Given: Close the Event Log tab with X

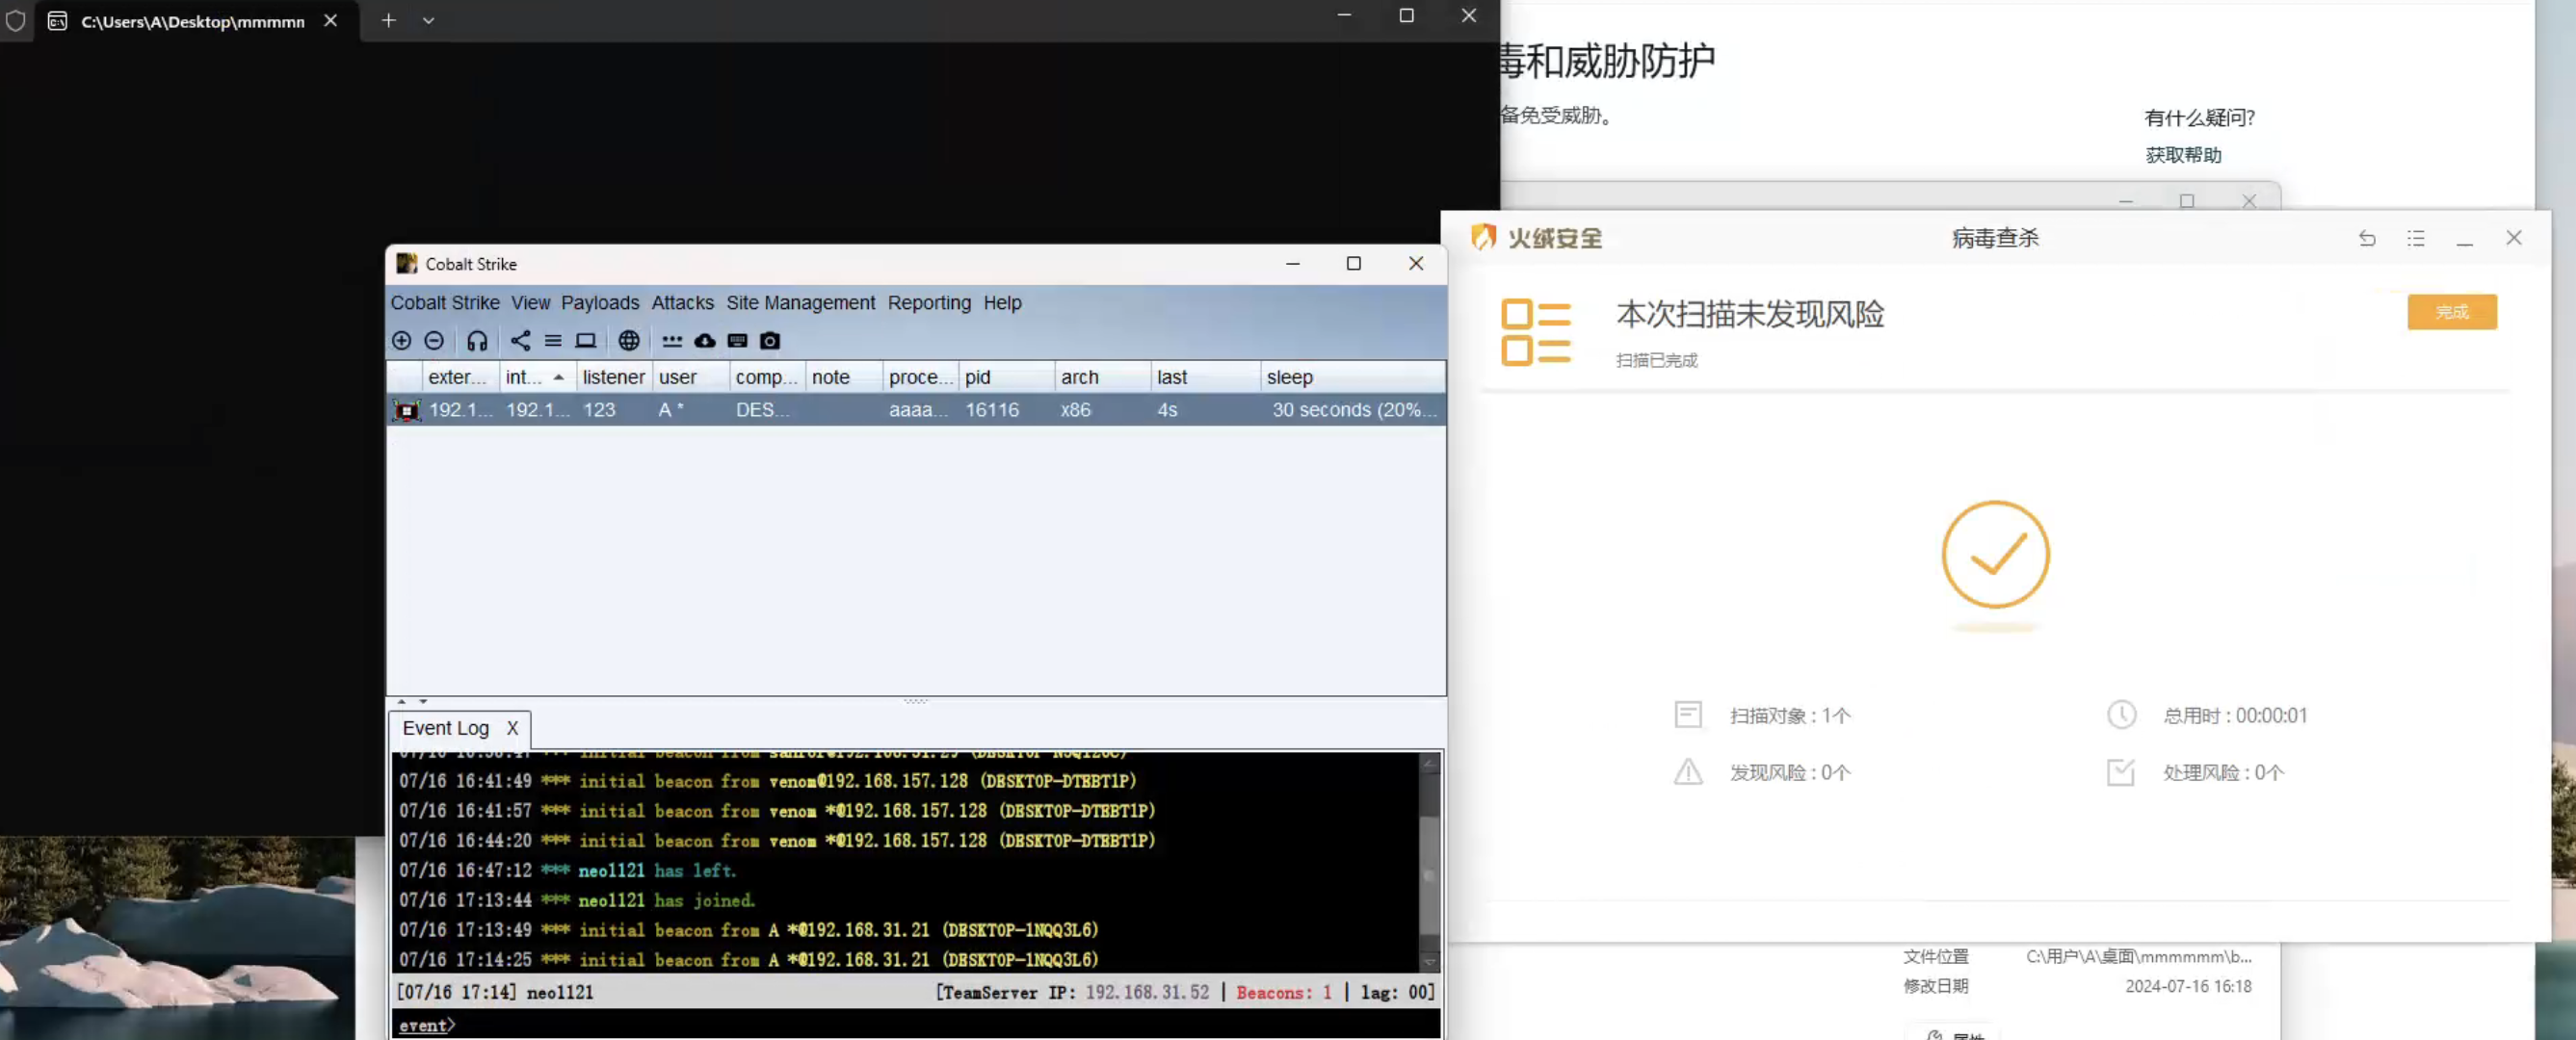Looking at the screenshot, I should [512, 729].
